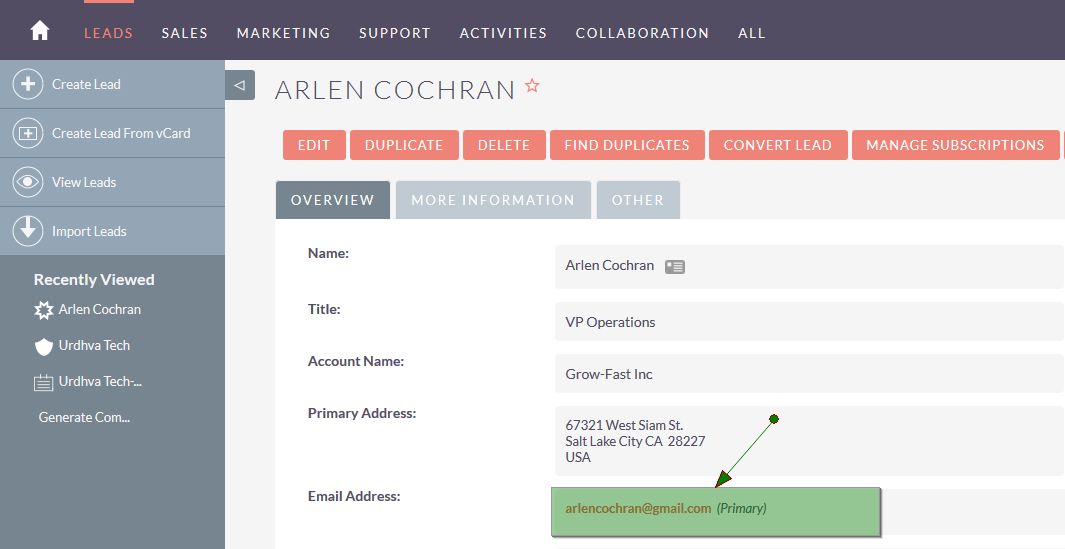Screen dimensions: 1065x549
Task: Open the vCard icon next to the name
Action: pos(674,267)
